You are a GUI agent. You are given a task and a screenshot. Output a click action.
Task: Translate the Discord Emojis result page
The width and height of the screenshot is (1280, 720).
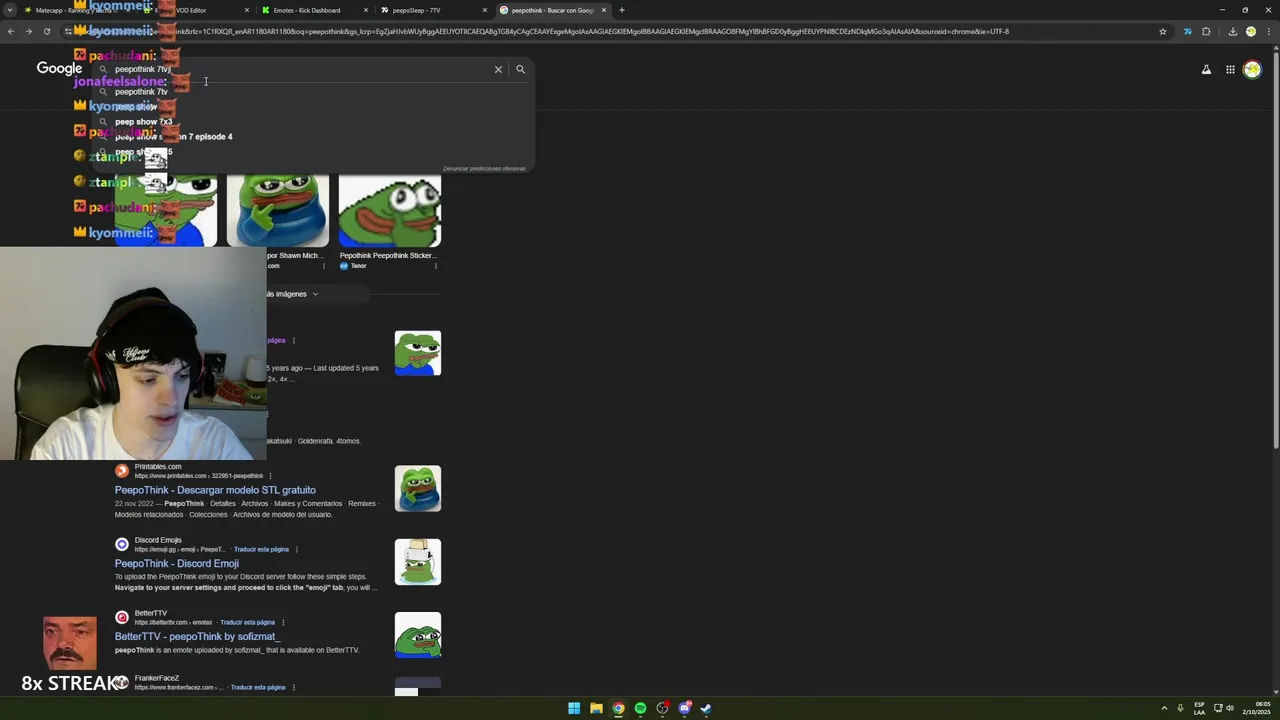261,549
